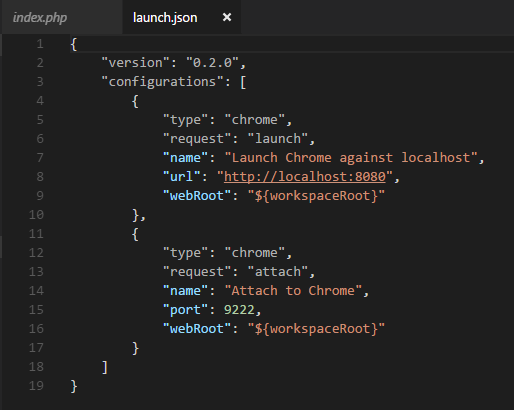Viewport: 514px width, 410px height.
Task: Click the port number 9222
Action: 239,310
